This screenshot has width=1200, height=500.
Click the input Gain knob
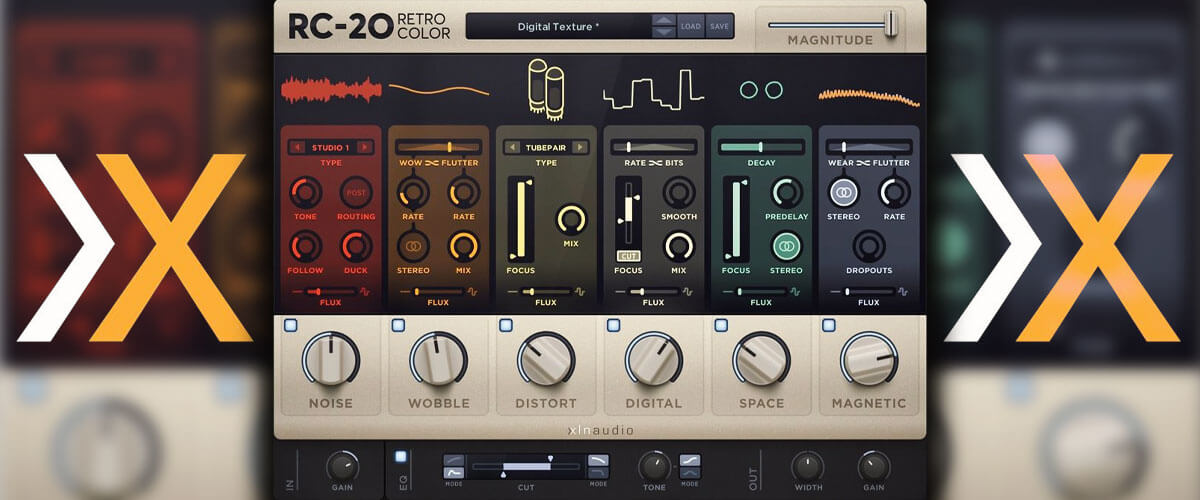point(342,467)
